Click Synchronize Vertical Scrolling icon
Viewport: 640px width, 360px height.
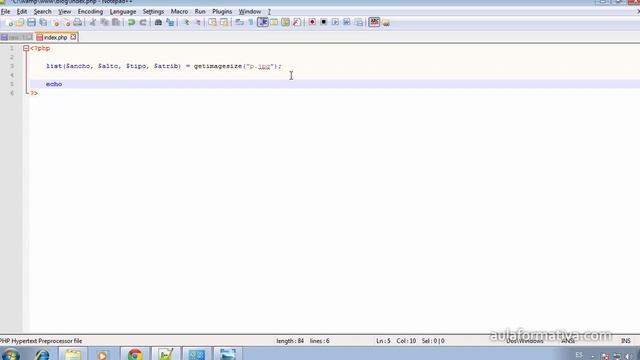click(212, 22)
